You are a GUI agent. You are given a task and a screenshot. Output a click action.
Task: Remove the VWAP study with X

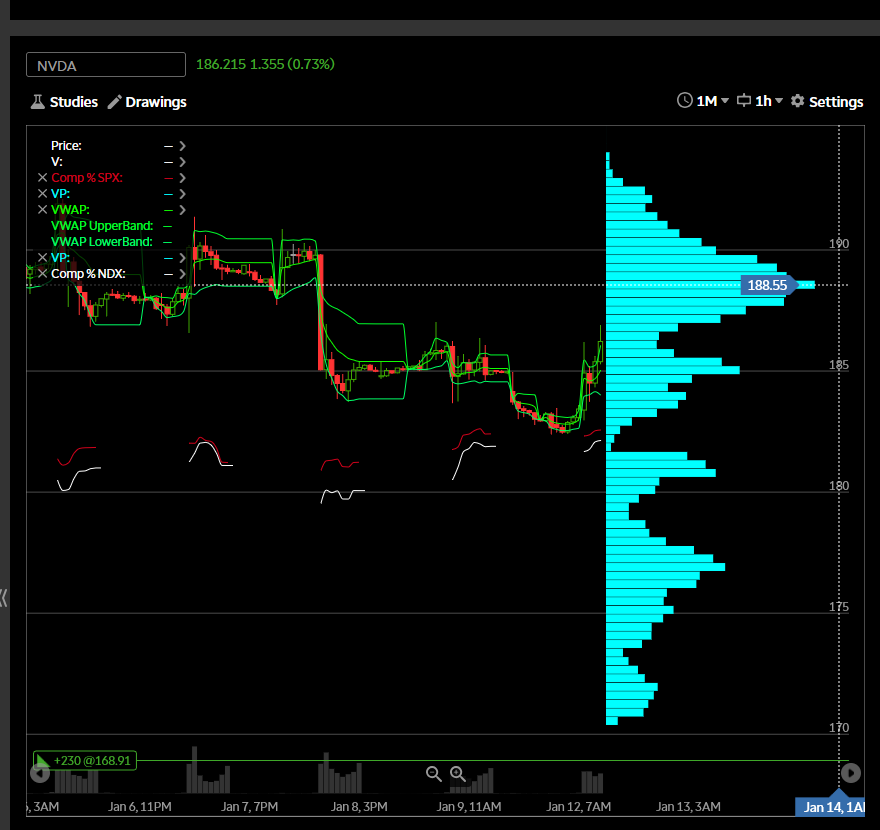[42, 210]
